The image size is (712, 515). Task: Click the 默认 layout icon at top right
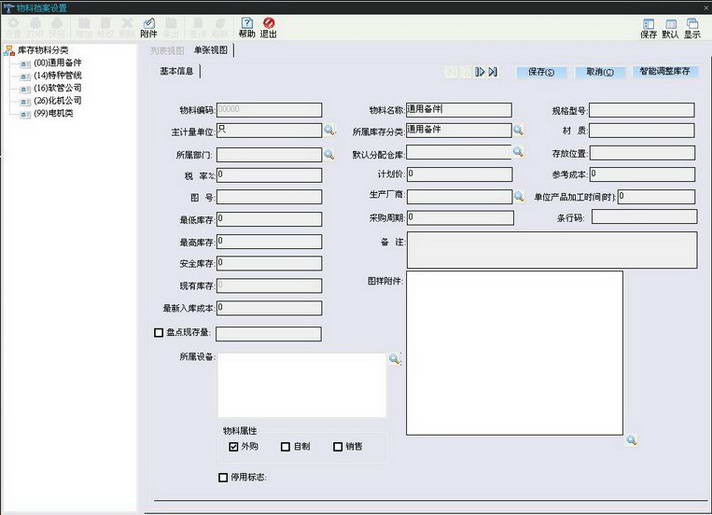670,28
